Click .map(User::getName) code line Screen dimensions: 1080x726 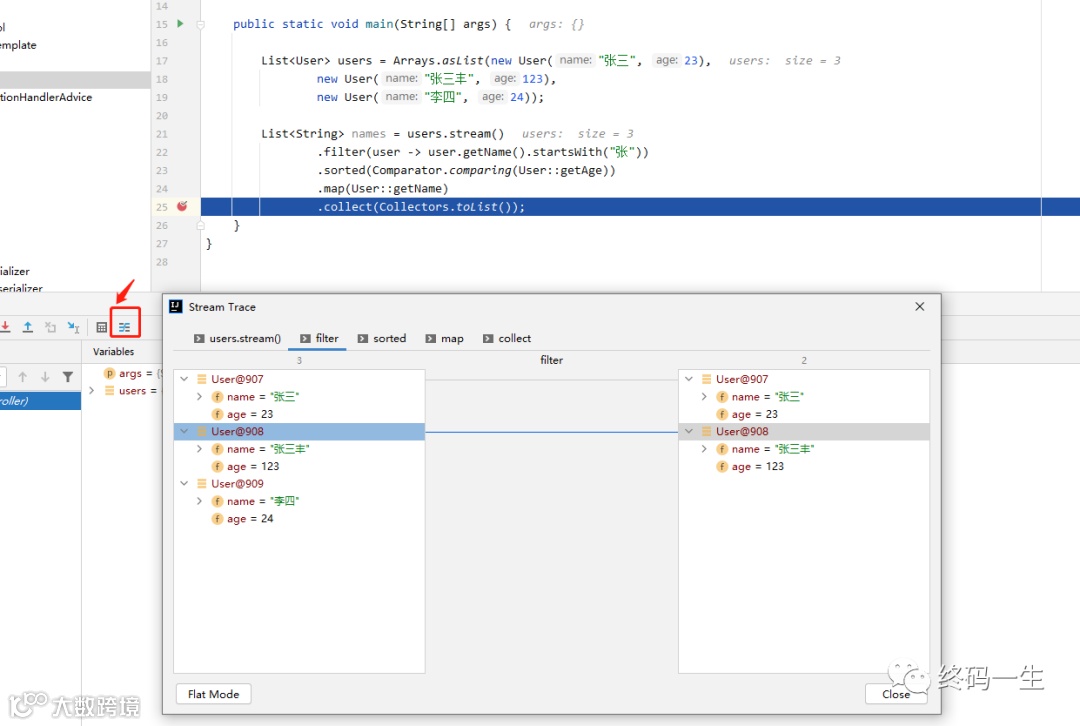click(382, 188)
